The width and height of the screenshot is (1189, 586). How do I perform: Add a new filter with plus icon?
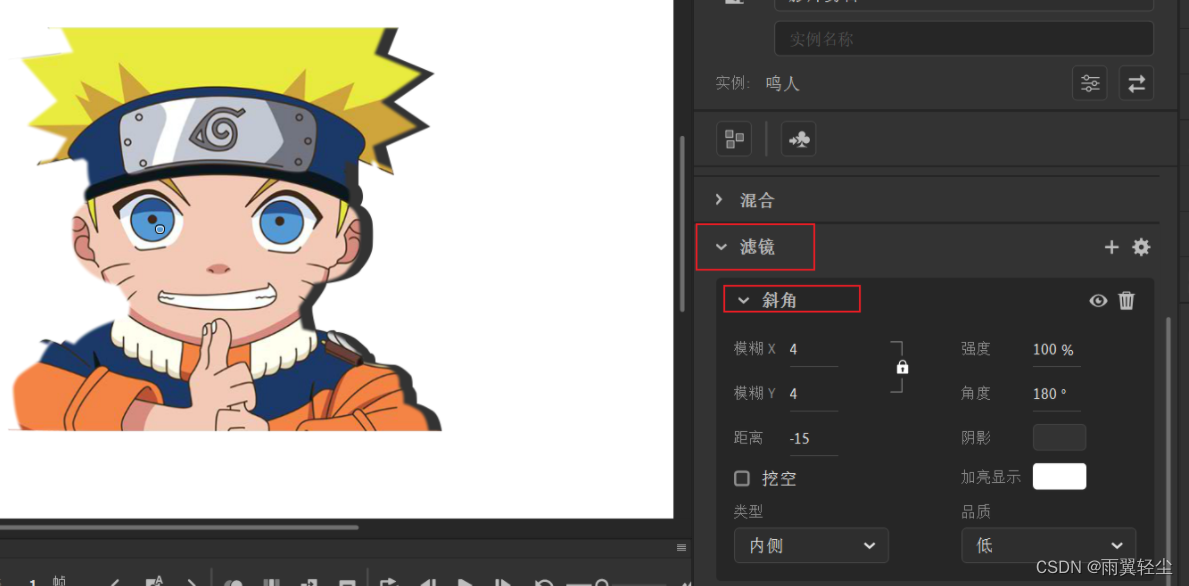tap(1112, 246)
